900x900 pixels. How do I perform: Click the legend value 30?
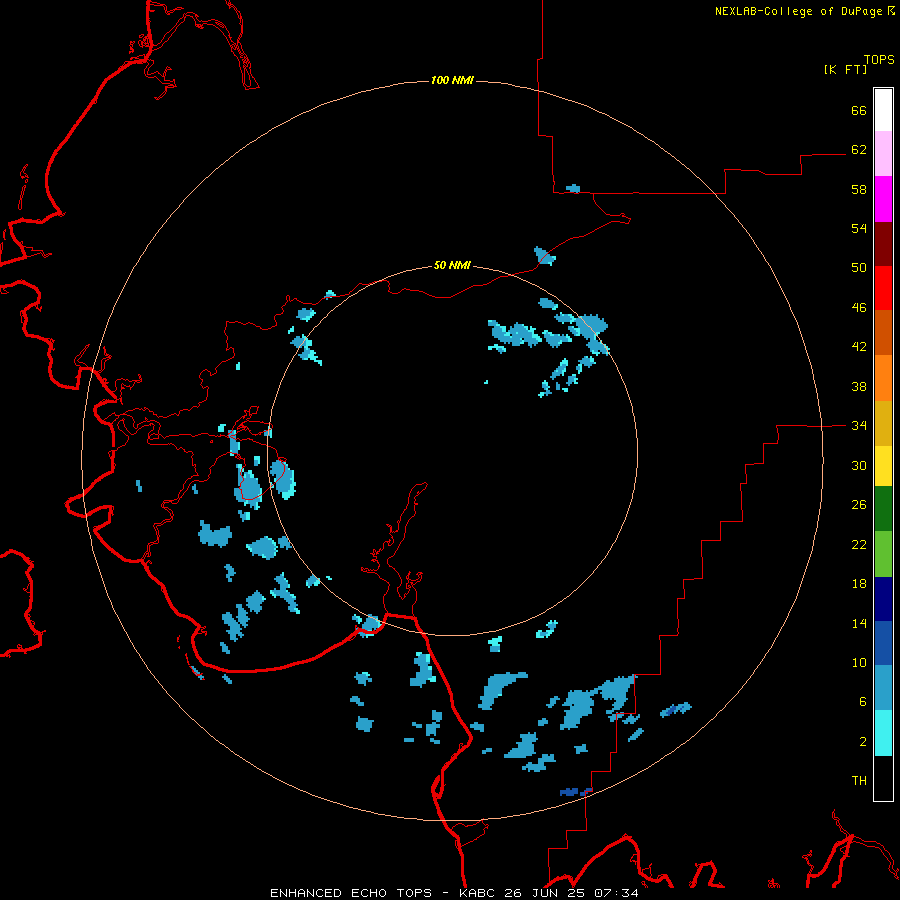pos(859,465)
